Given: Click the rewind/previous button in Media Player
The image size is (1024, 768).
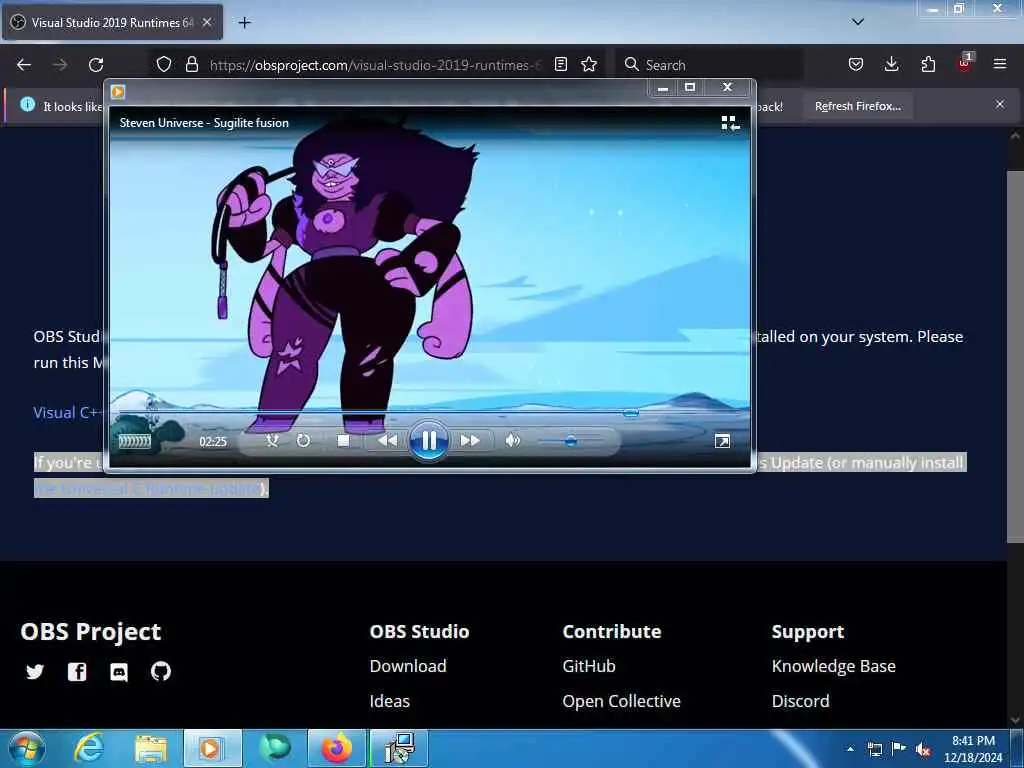Looking at the screenshot, I should click(387, 441).
